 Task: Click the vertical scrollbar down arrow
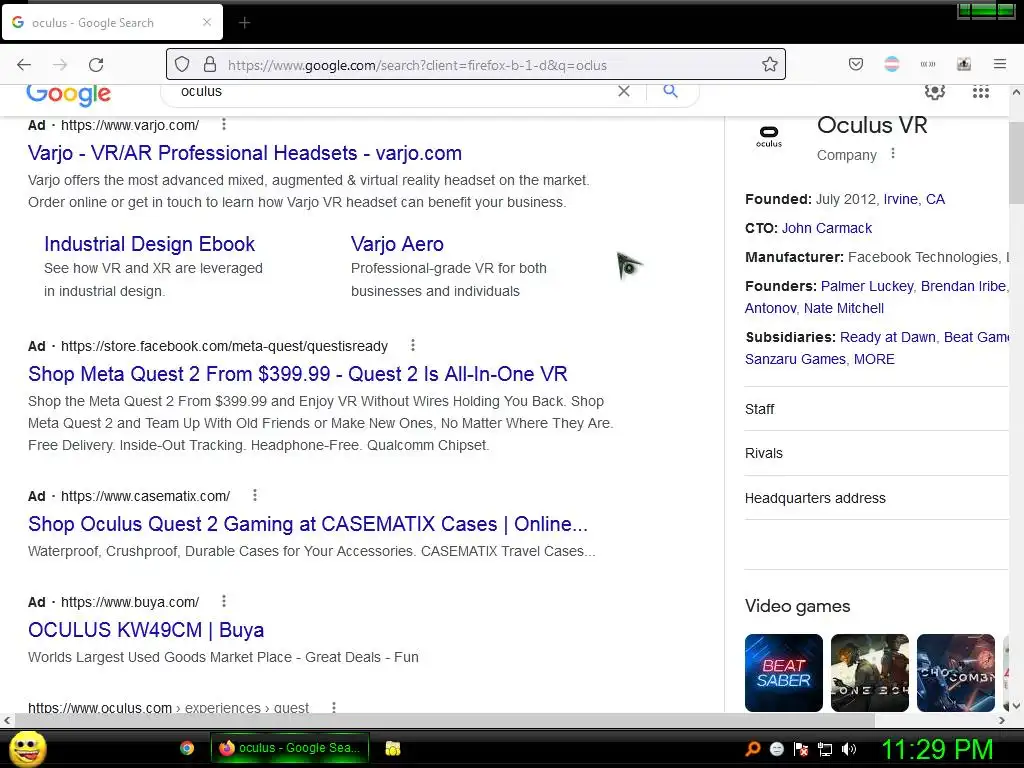point(1016,706)
